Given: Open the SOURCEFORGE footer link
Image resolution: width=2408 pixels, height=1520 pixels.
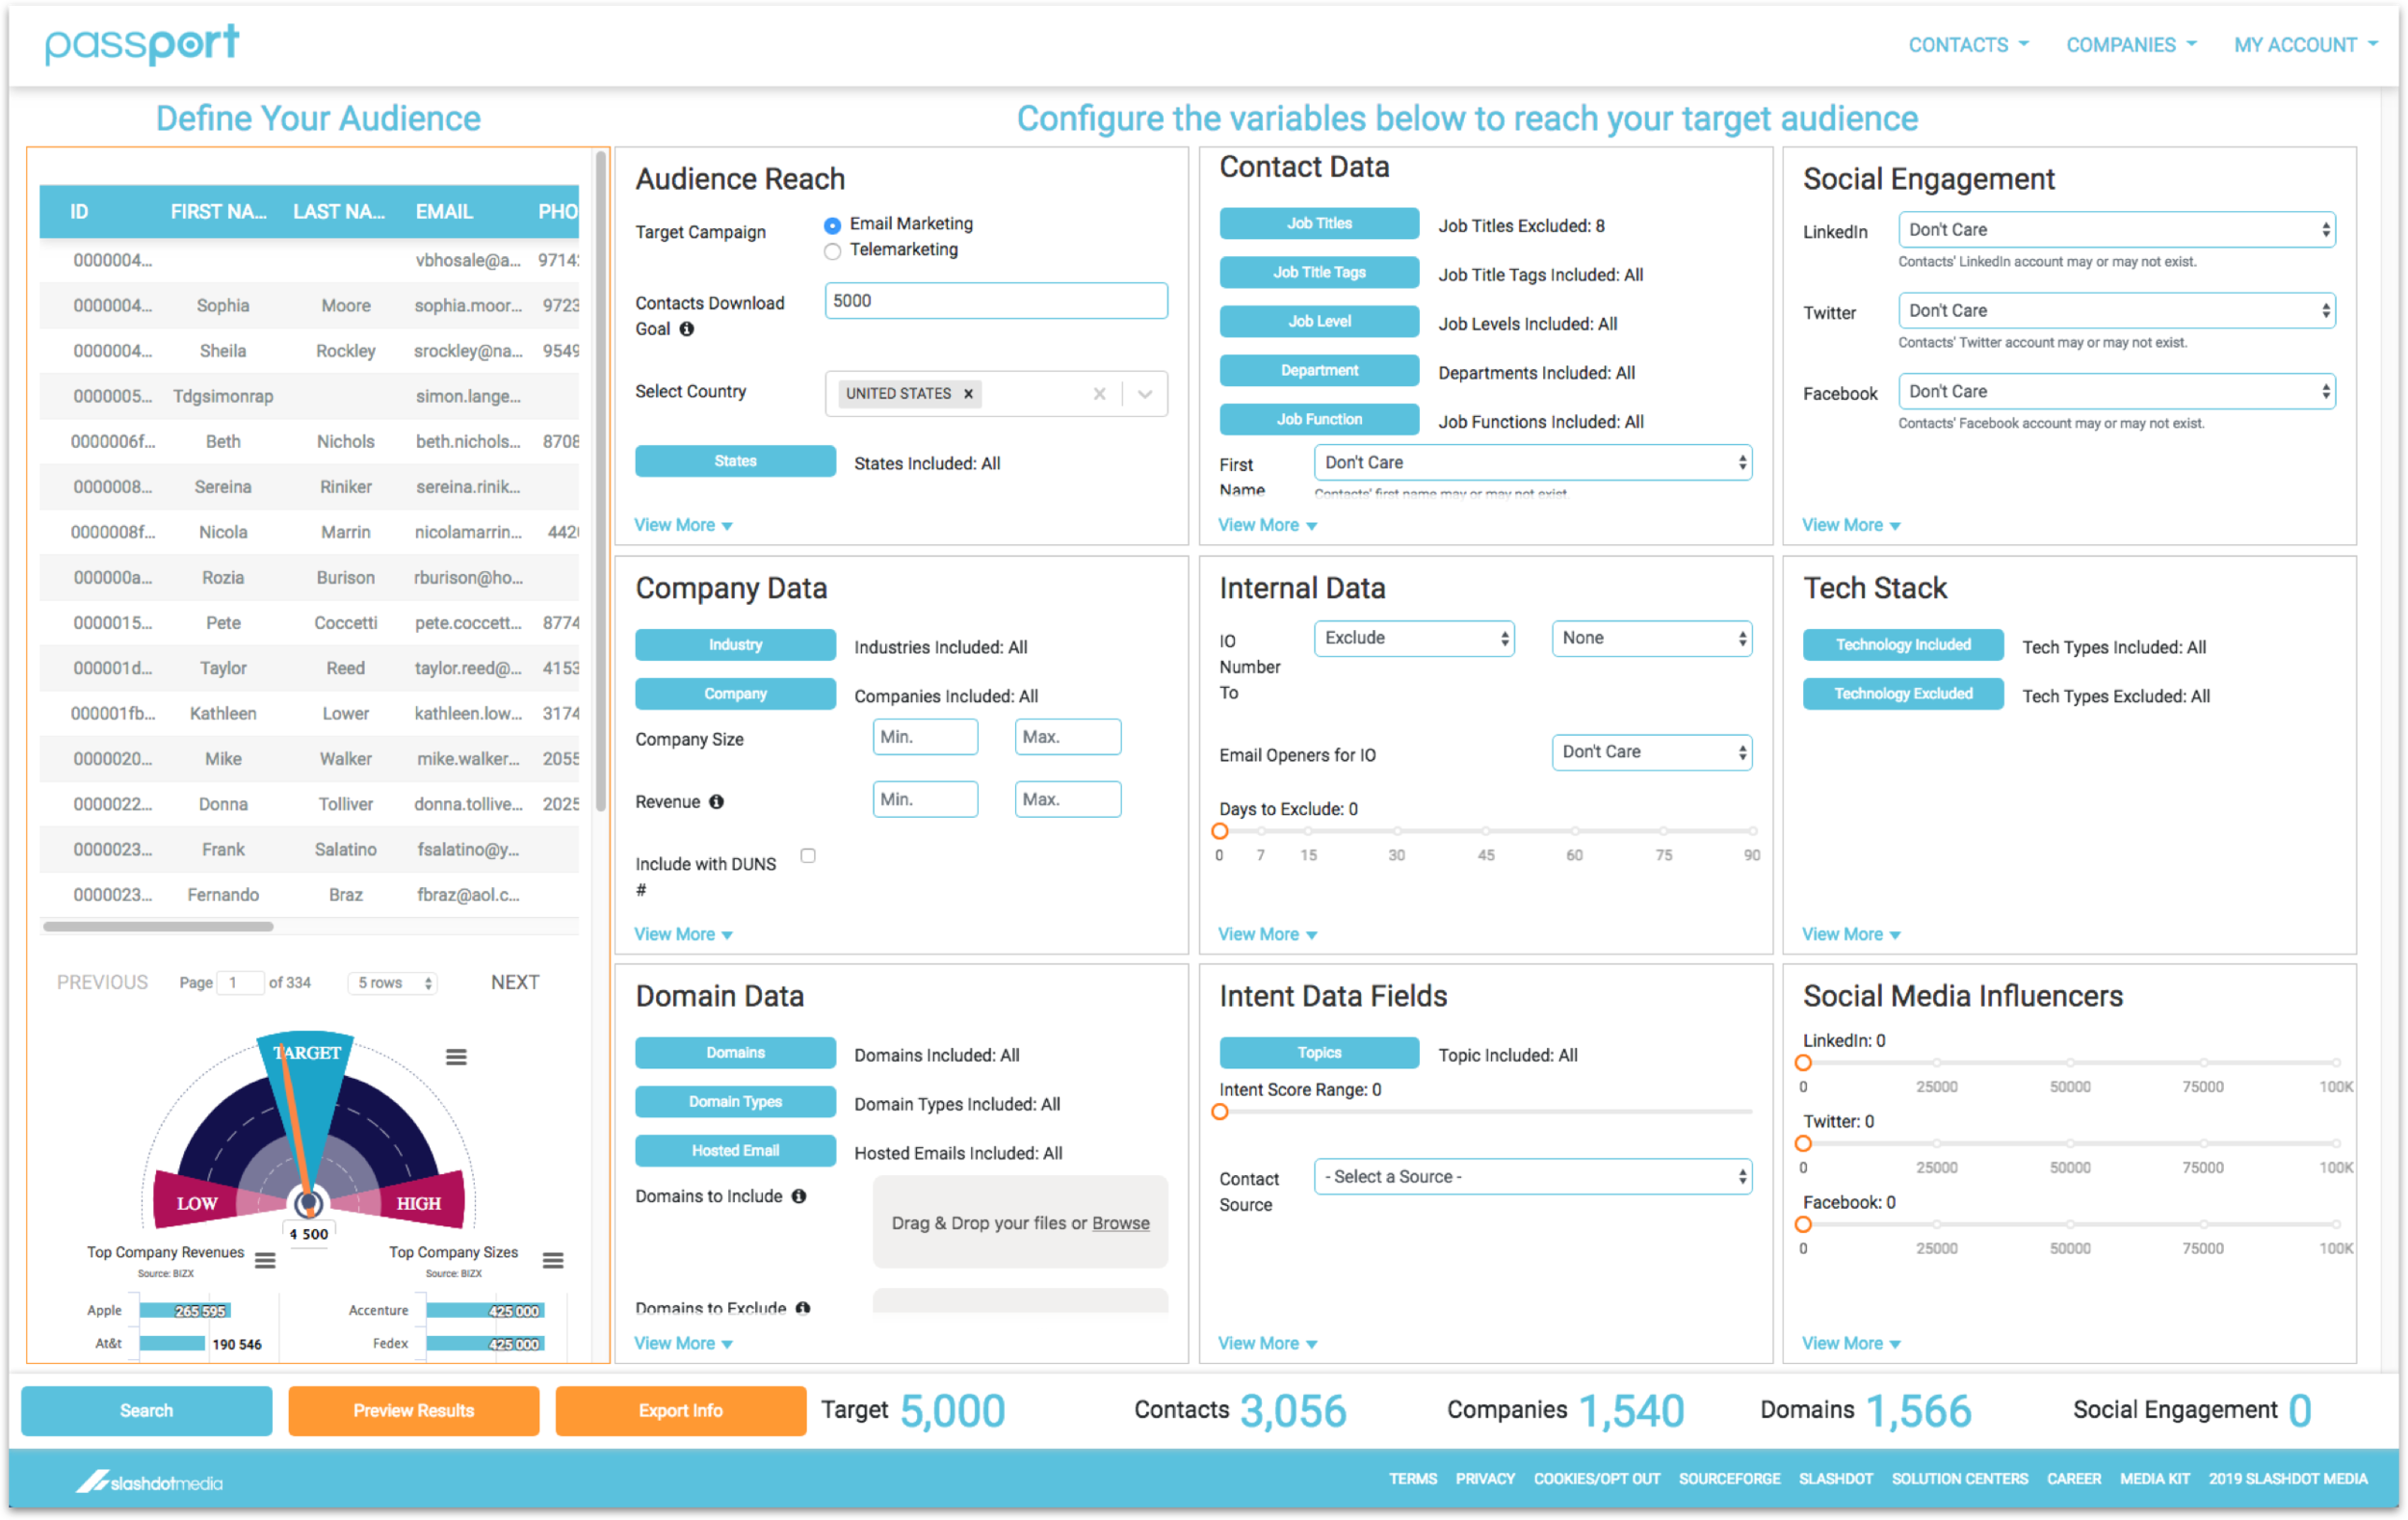Looking at the screenshot, I should pyautogui.click(x=1729, y=1479).
